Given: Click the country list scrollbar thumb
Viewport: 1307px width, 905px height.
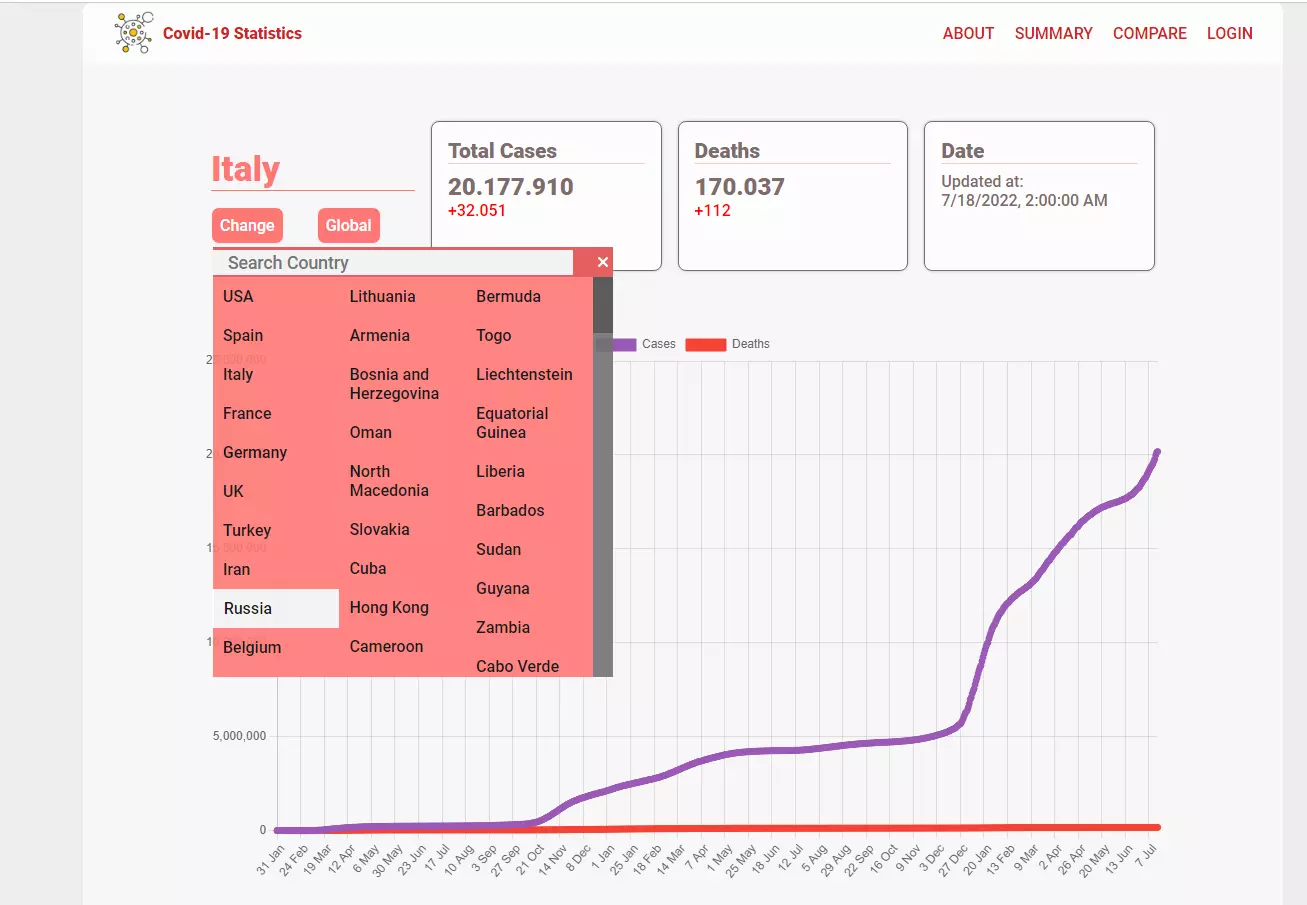Looking at the screenshot, I should (602, 305).
